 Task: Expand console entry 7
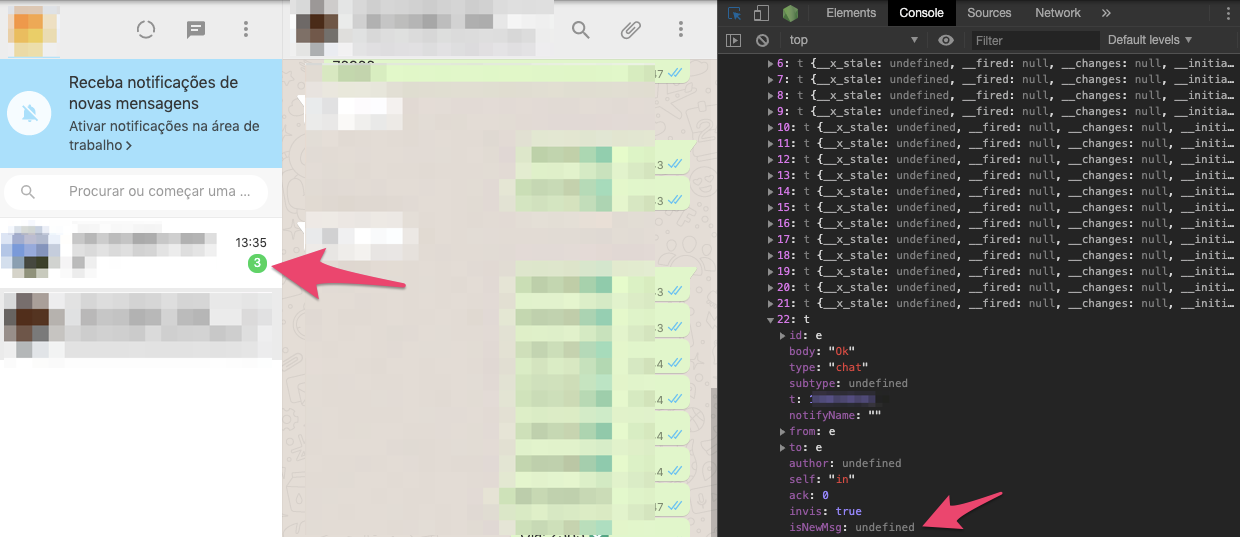(770, 80)
